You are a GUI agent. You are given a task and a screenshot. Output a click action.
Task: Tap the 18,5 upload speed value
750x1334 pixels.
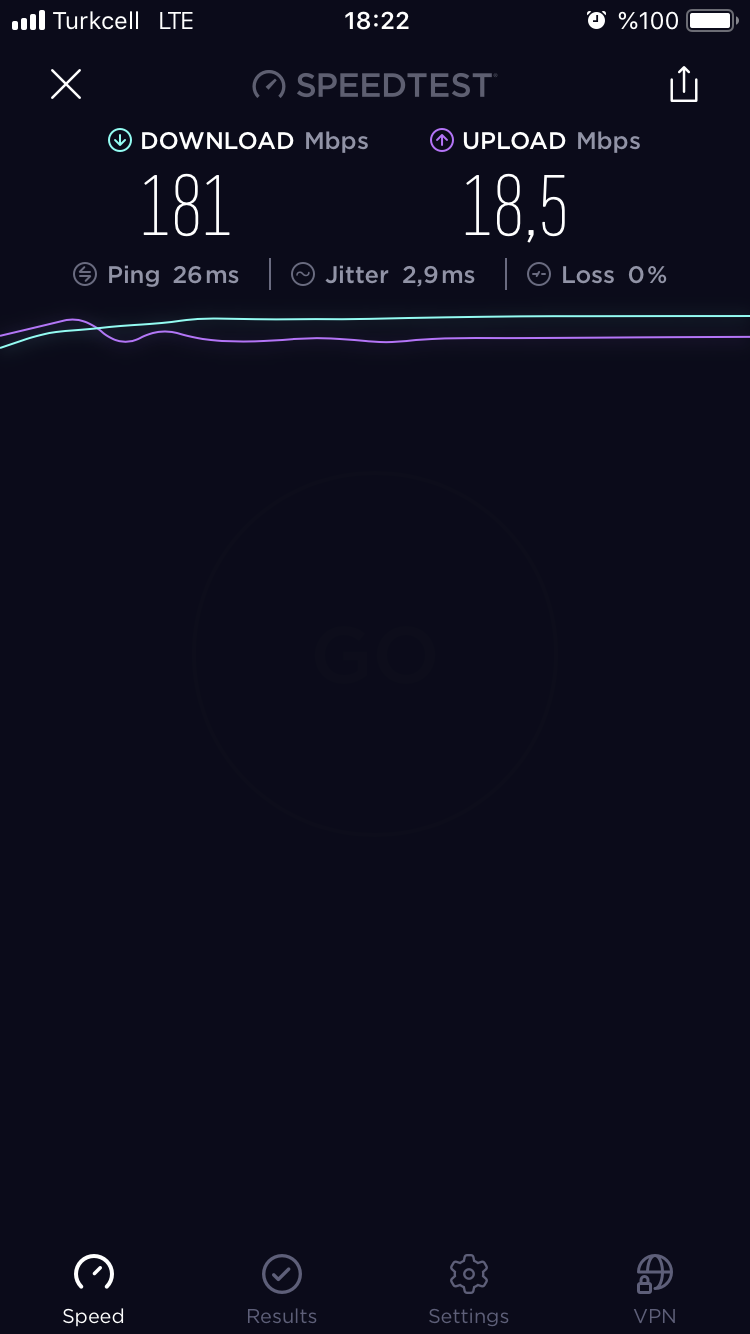[x=516, y=206]
